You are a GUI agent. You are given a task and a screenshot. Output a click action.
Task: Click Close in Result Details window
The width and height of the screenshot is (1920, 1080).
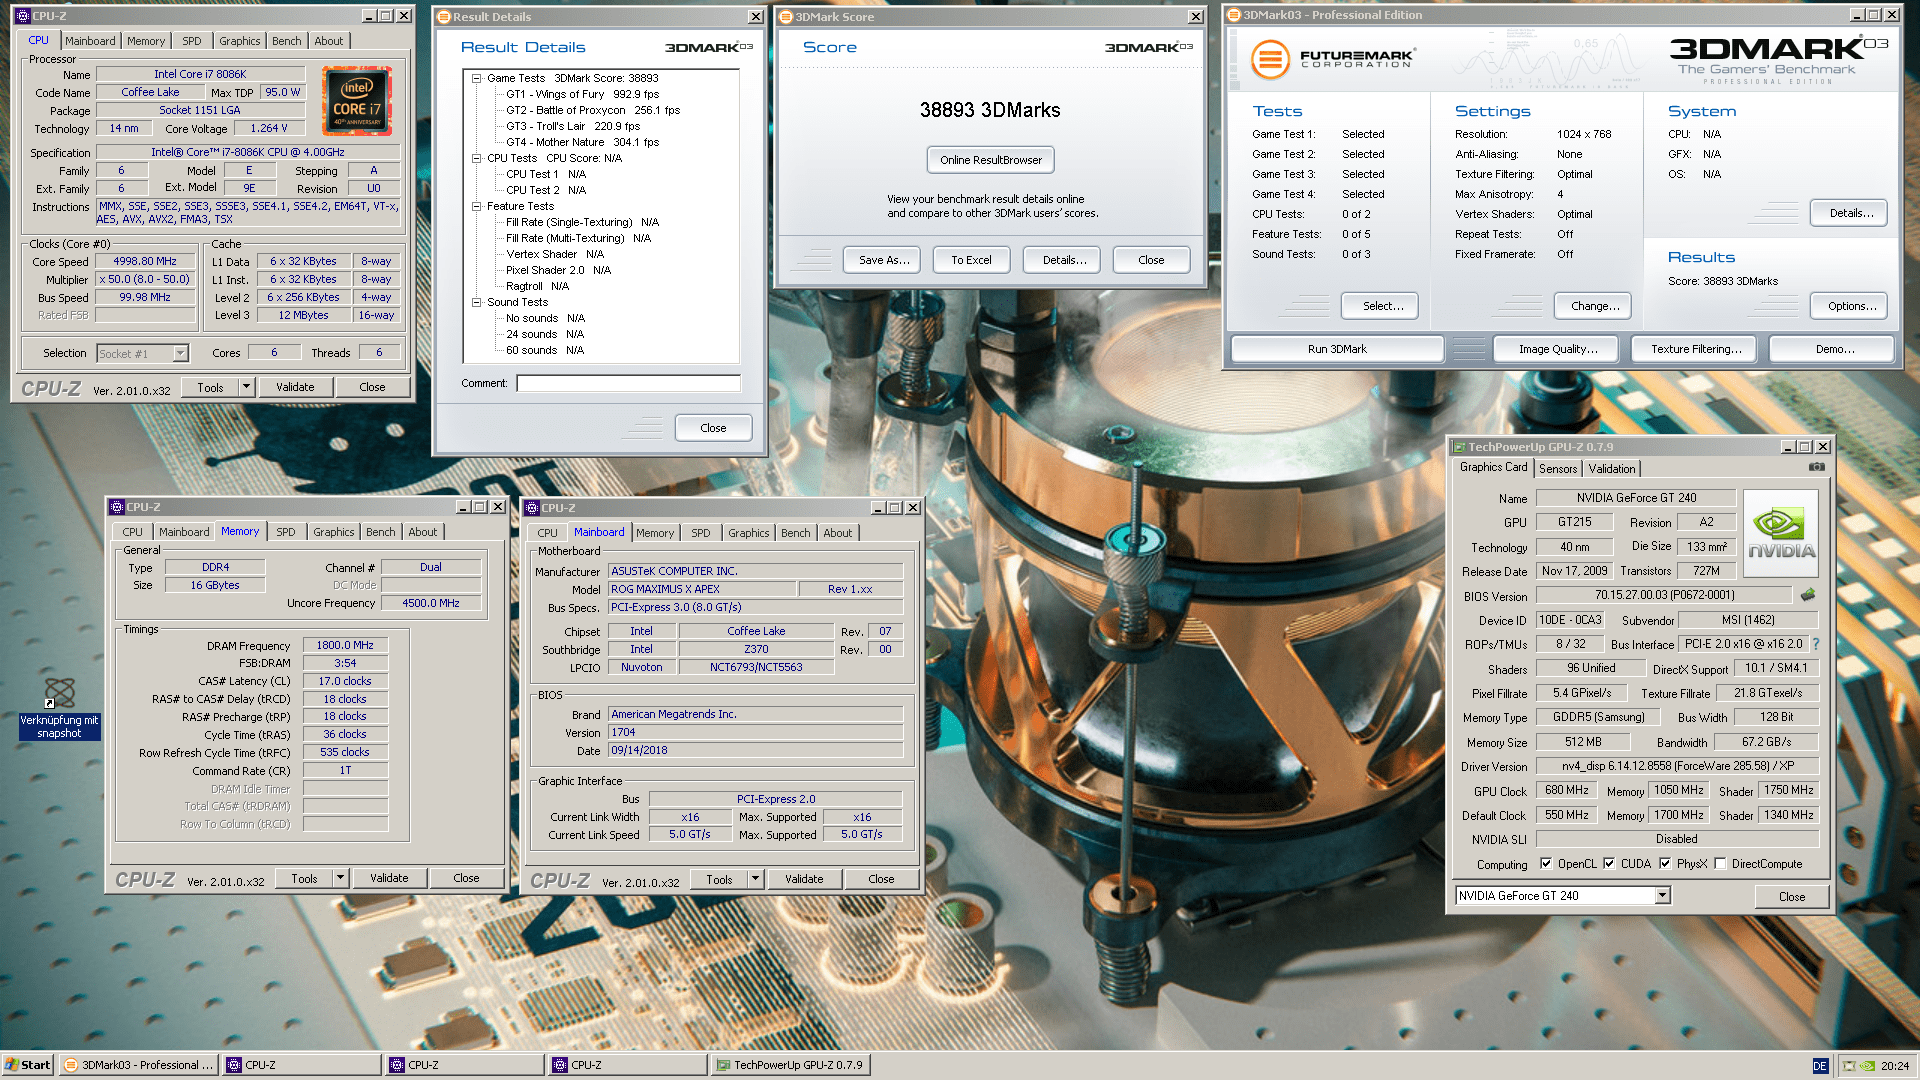(713, 428)
